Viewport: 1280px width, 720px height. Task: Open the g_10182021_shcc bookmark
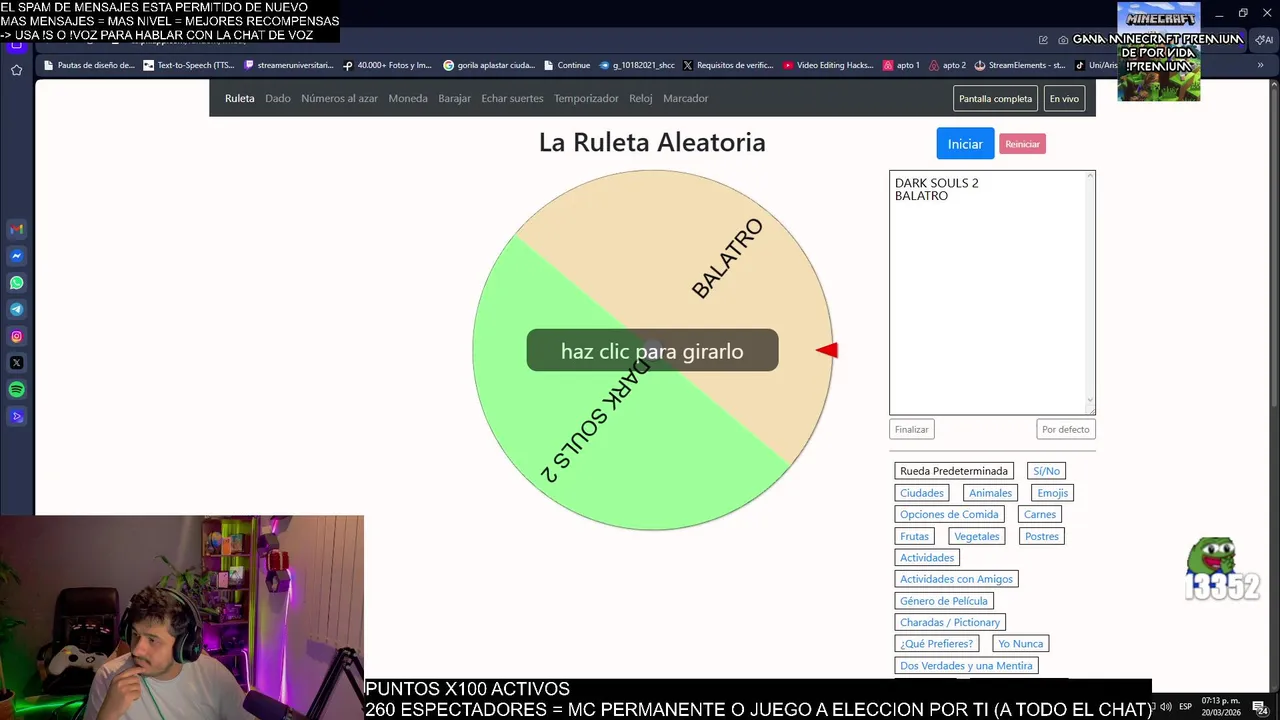(637, 65)
